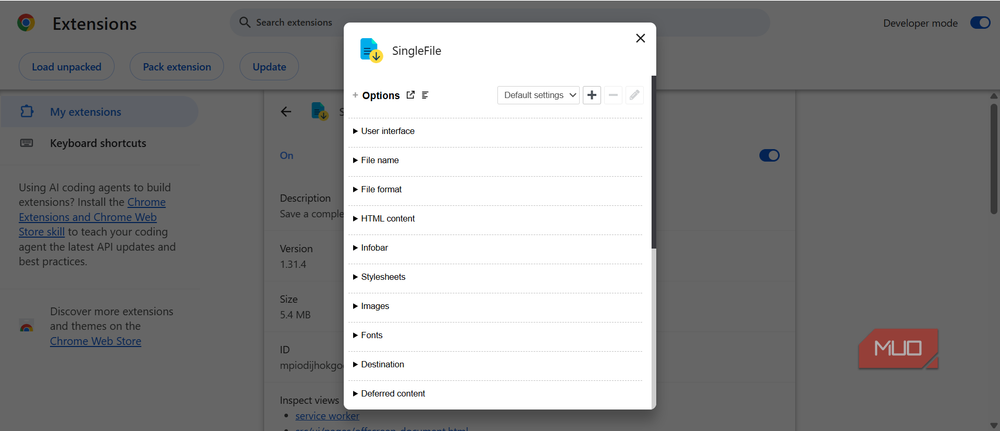Open the service worker inspect link

[327, 416]
